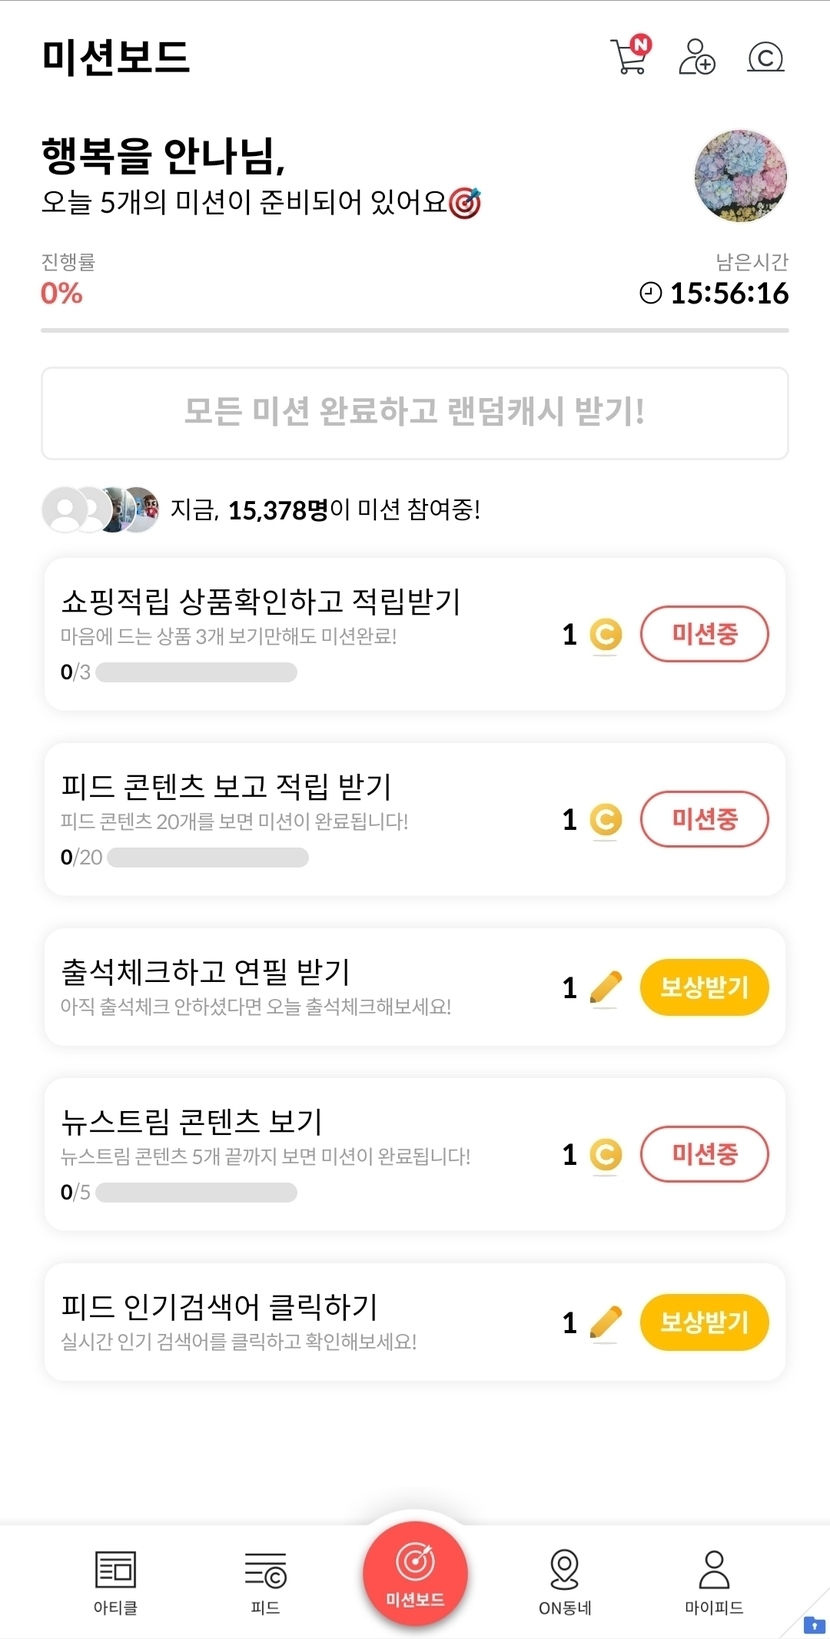Image resolution: width=830 pixels, height=1639 pixels.
Task: Switch to the 피드 tab
Action: coord(265,1580)
